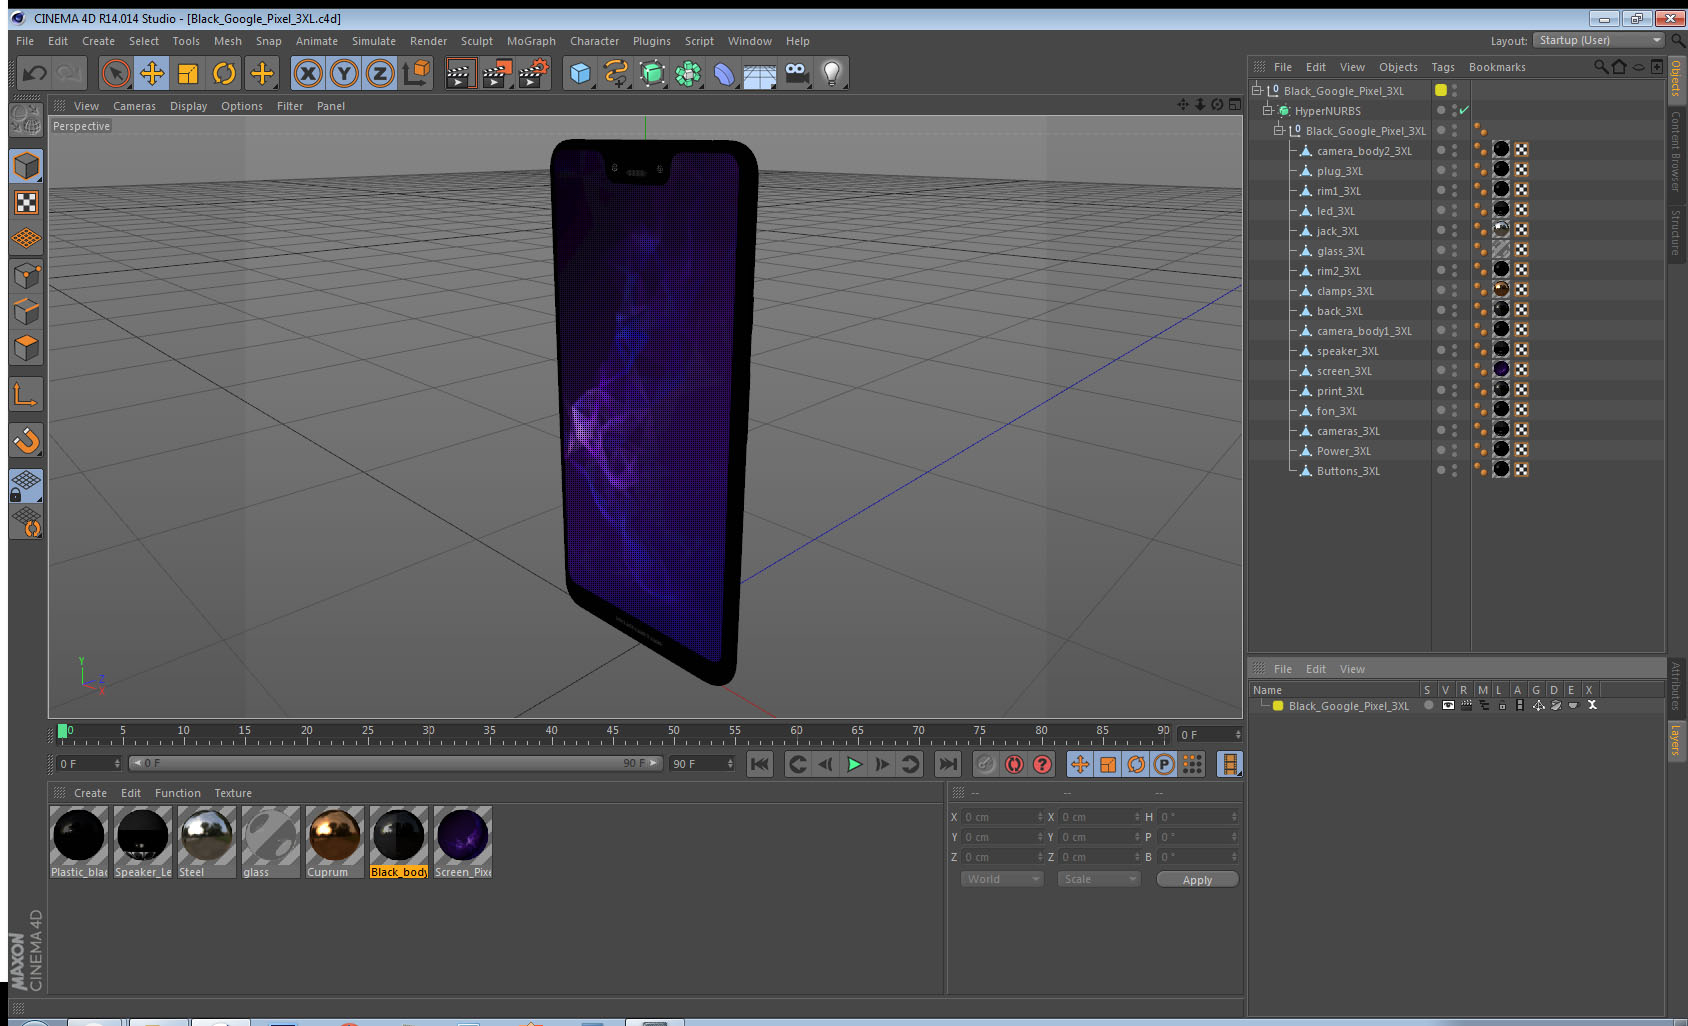The width and height of the screenshot is (1688, 1026).
Task: Open the HyperNURBS generator icon
Action: point(652,73)
